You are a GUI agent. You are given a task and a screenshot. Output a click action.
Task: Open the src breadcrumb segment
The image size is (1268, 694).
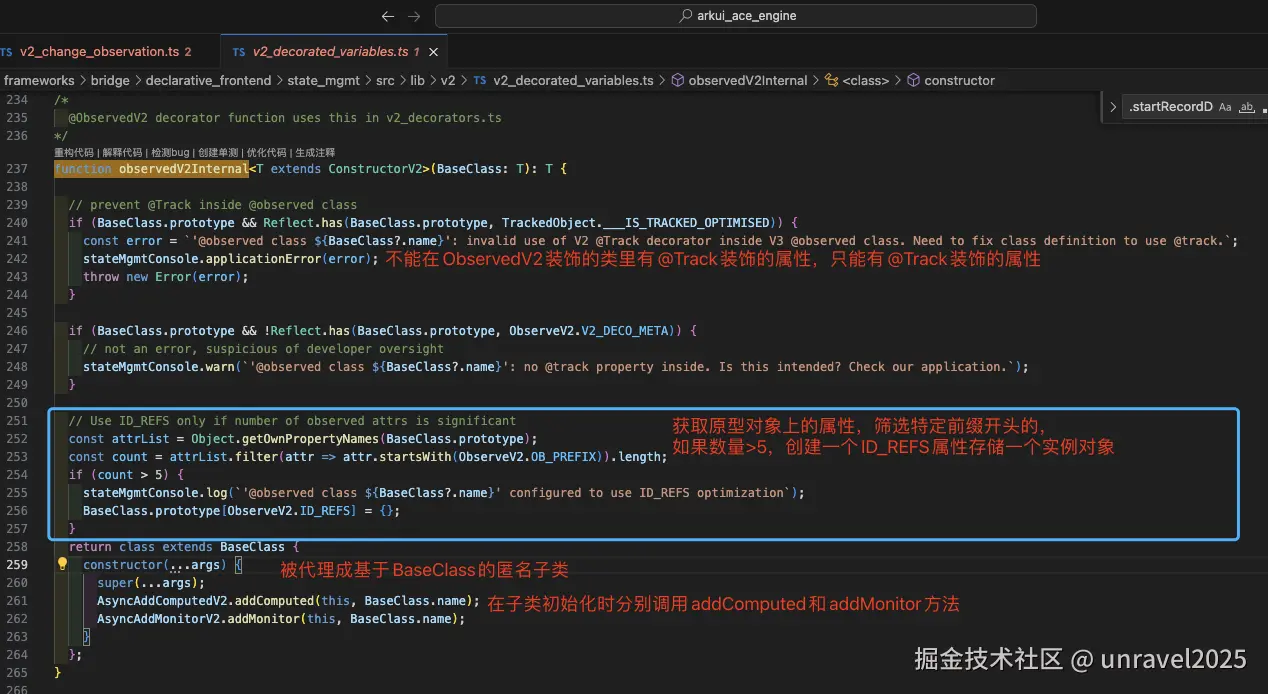385,80
